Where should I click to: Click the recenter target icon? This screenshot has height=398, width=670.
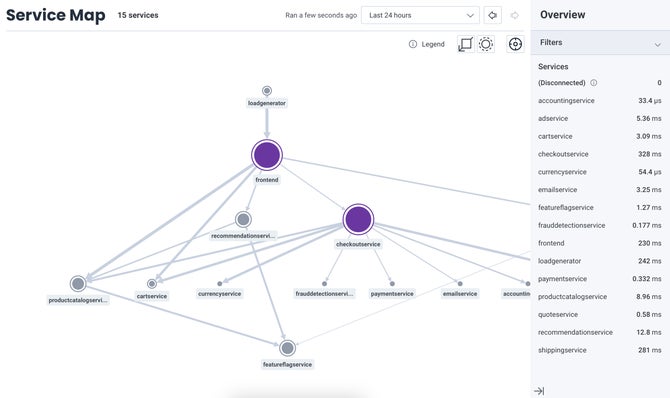[515, 44]
